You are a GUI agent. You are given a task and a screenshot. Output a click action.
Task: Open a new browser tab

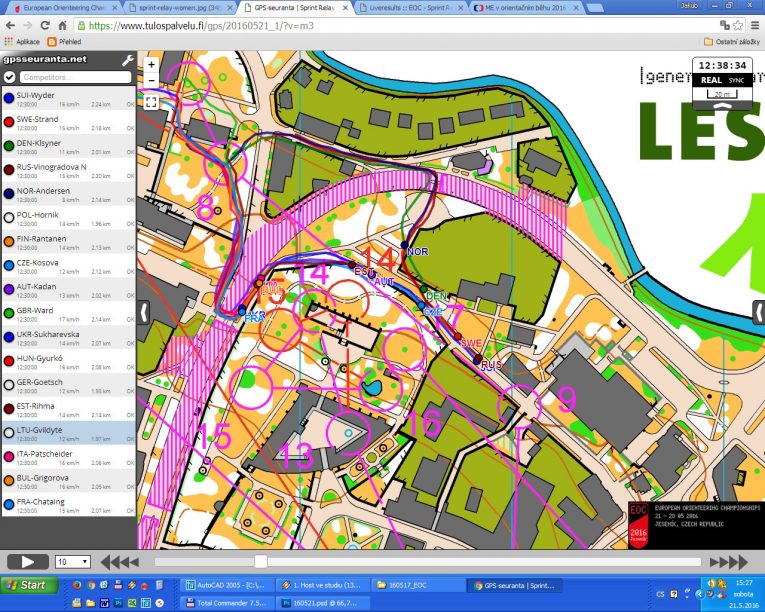coord(594,7)
